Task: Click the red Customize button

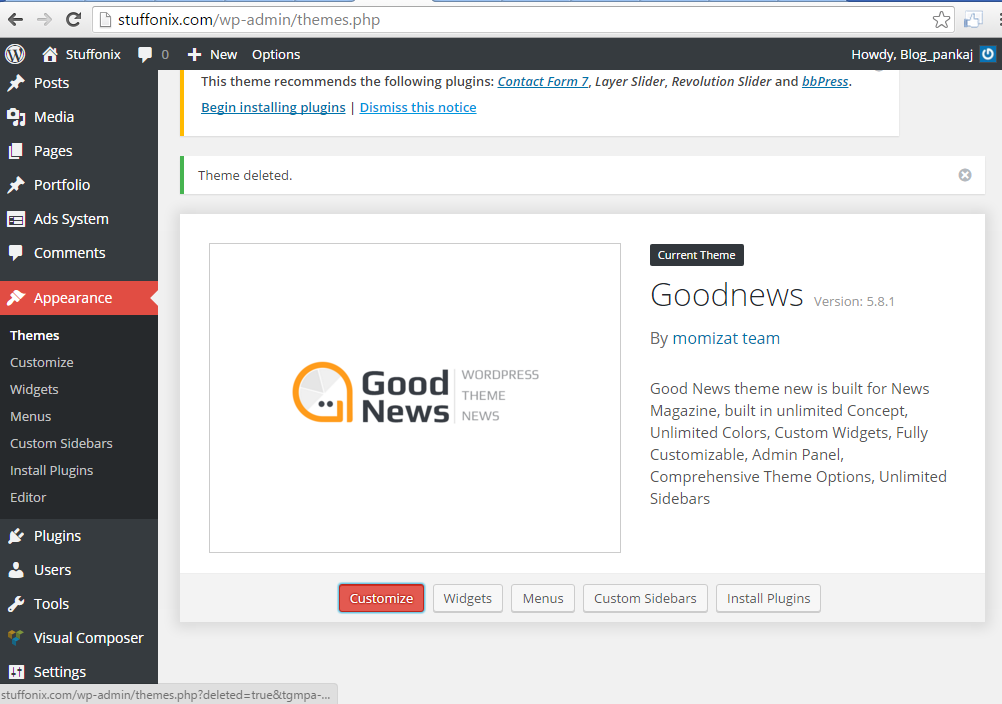Action: point(382,599)
